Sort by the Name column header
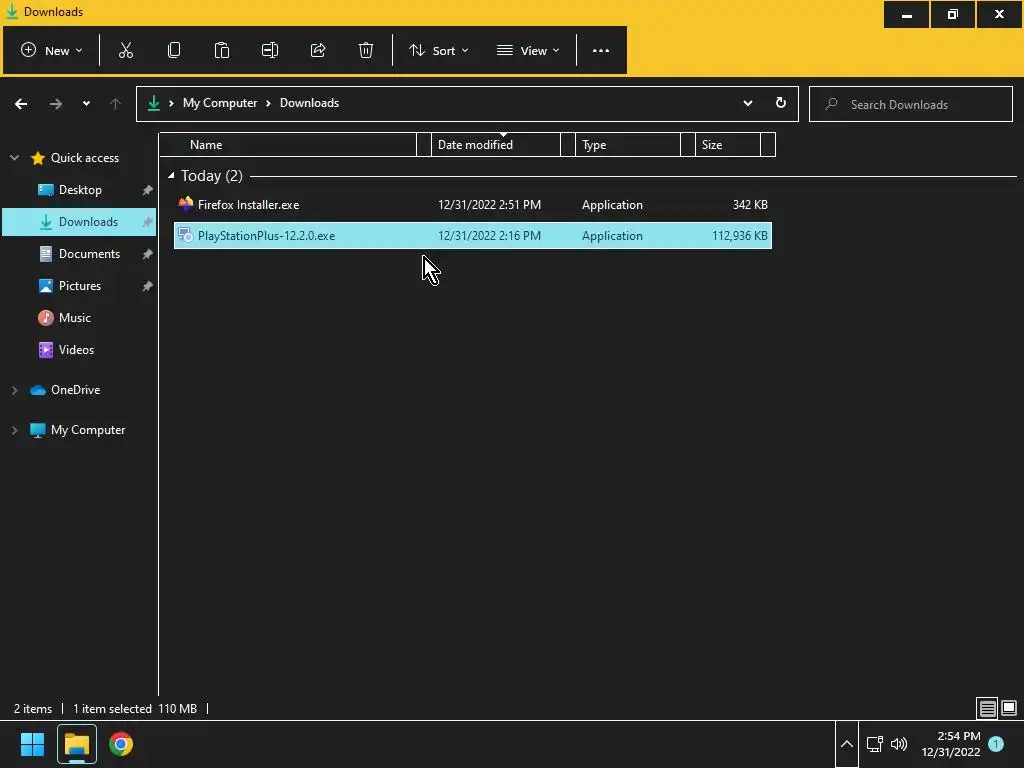The height and width of the screenshot is (768, 1024). pos(288,145)
